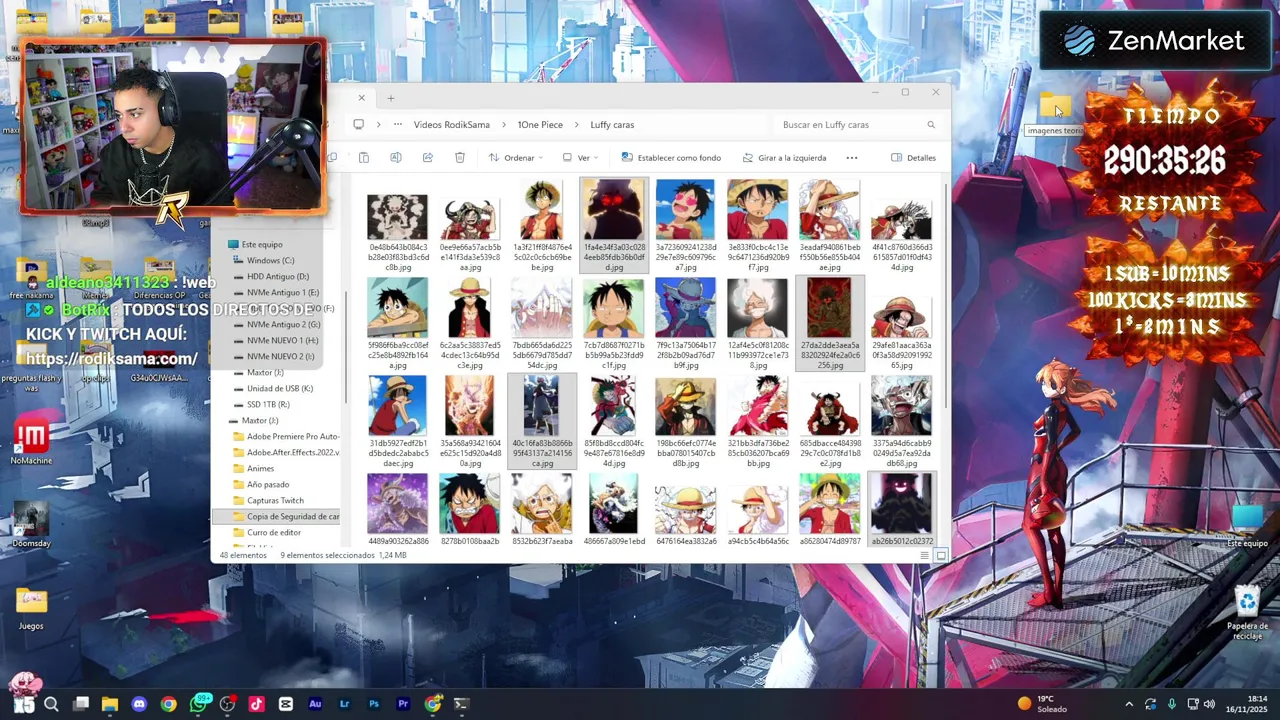
Task: Show hidden system tray icons chevron
Action: (1129, 704)
